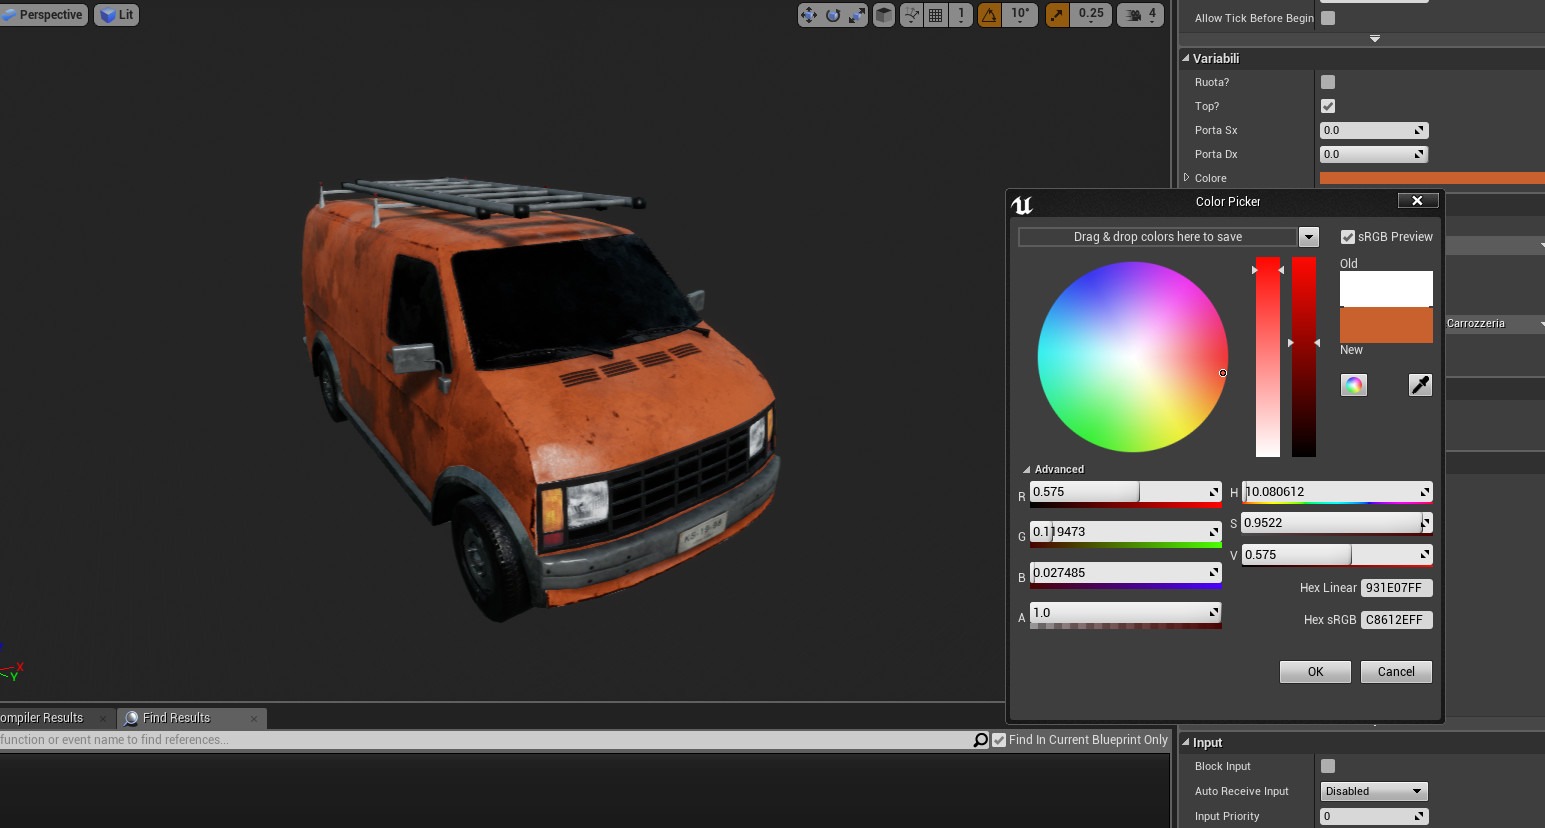
Task: Toggle rotation snapping angle icon
Action: coord(989,15)
